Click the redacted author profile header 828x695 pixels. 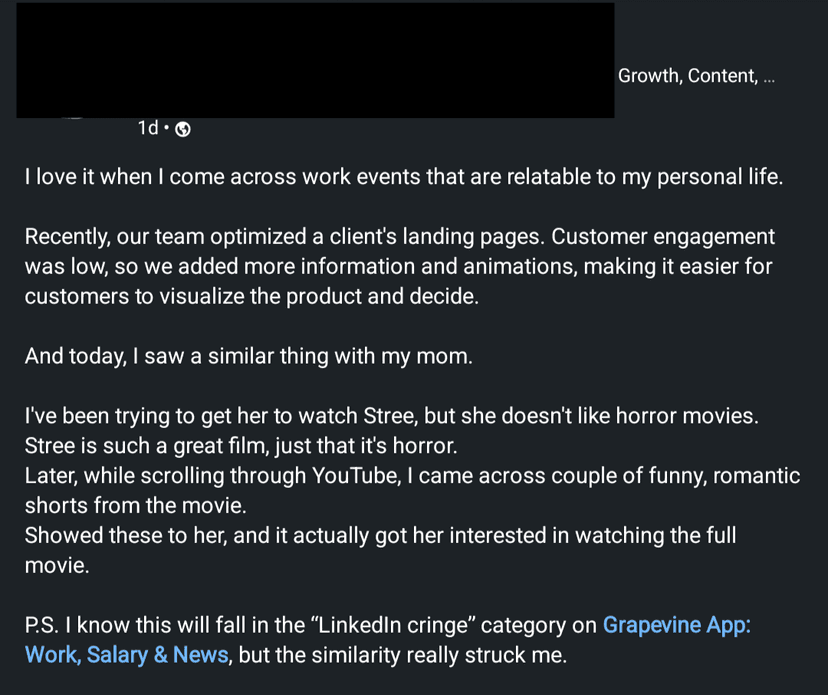(315, 60)
